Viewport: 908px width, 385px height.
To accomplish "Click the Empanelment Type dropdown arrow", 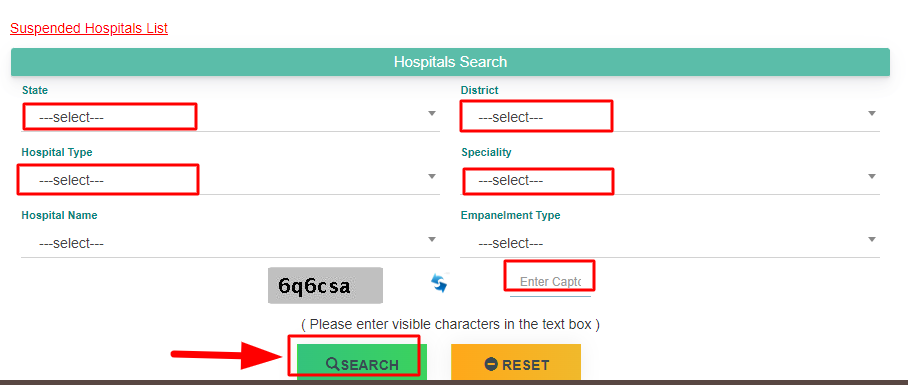I will 872,239.
